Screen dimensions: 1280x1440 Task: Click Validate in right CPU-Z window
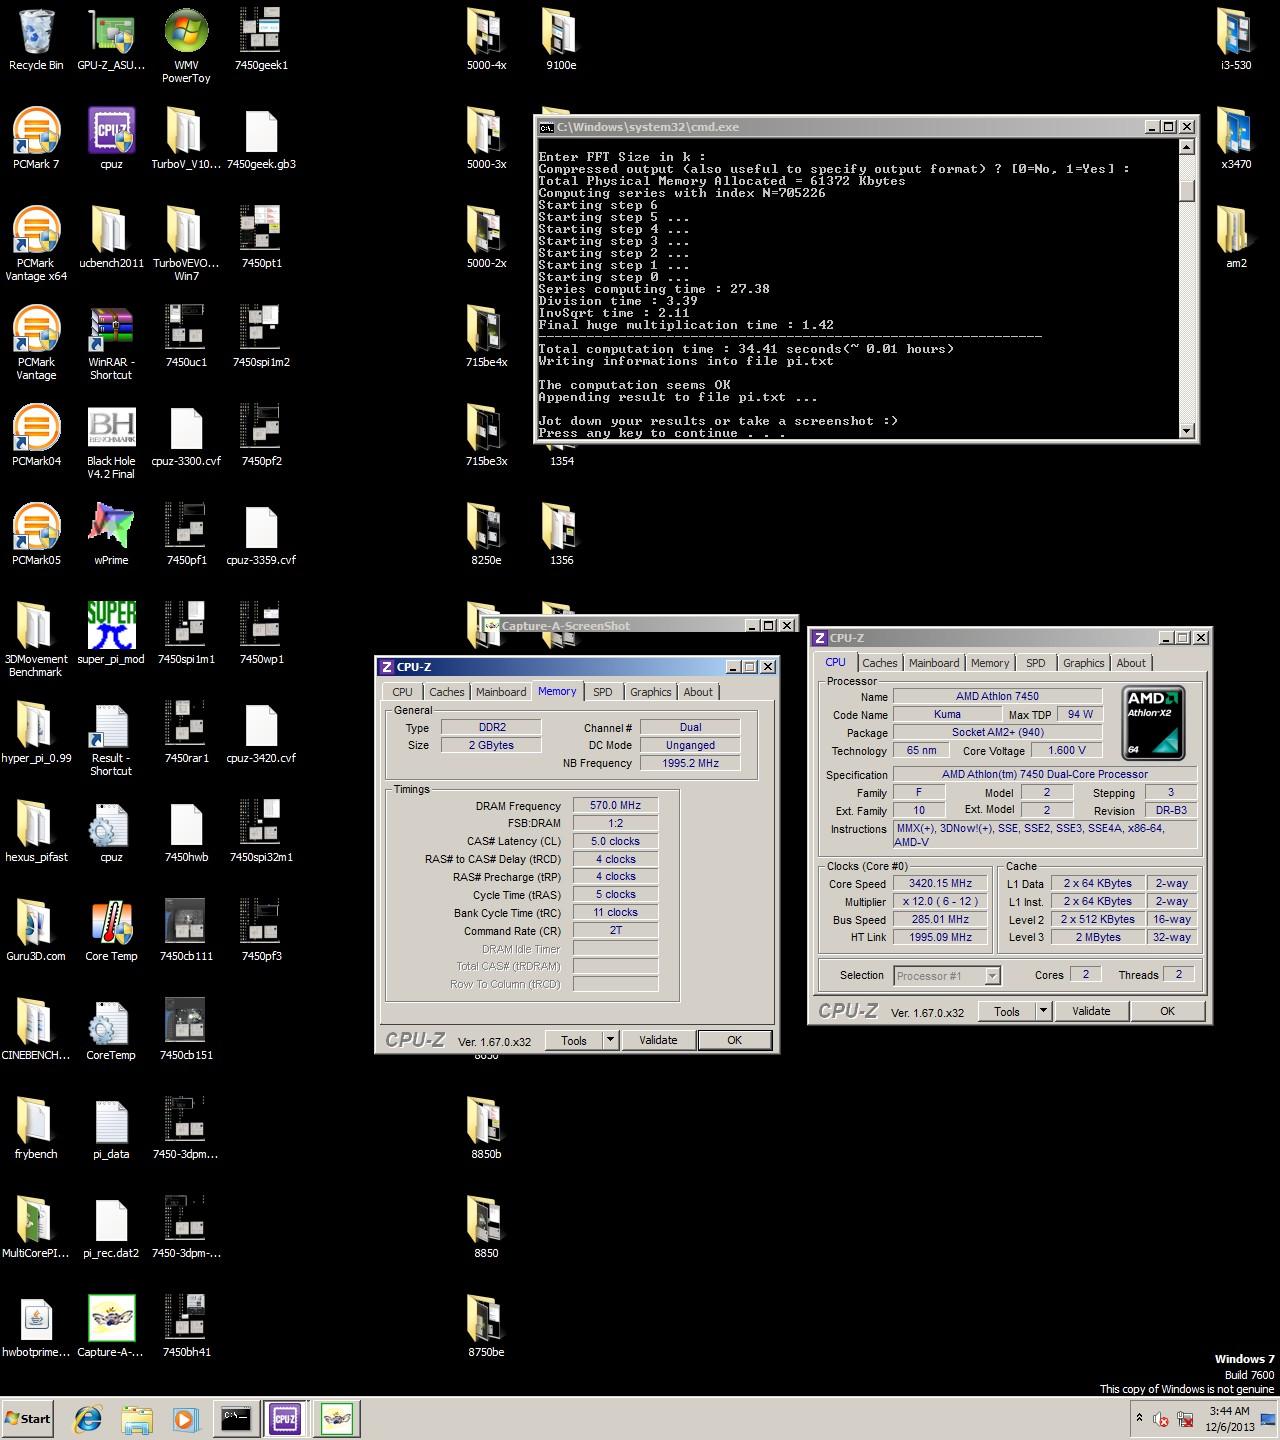[x=1091, y=1011]
